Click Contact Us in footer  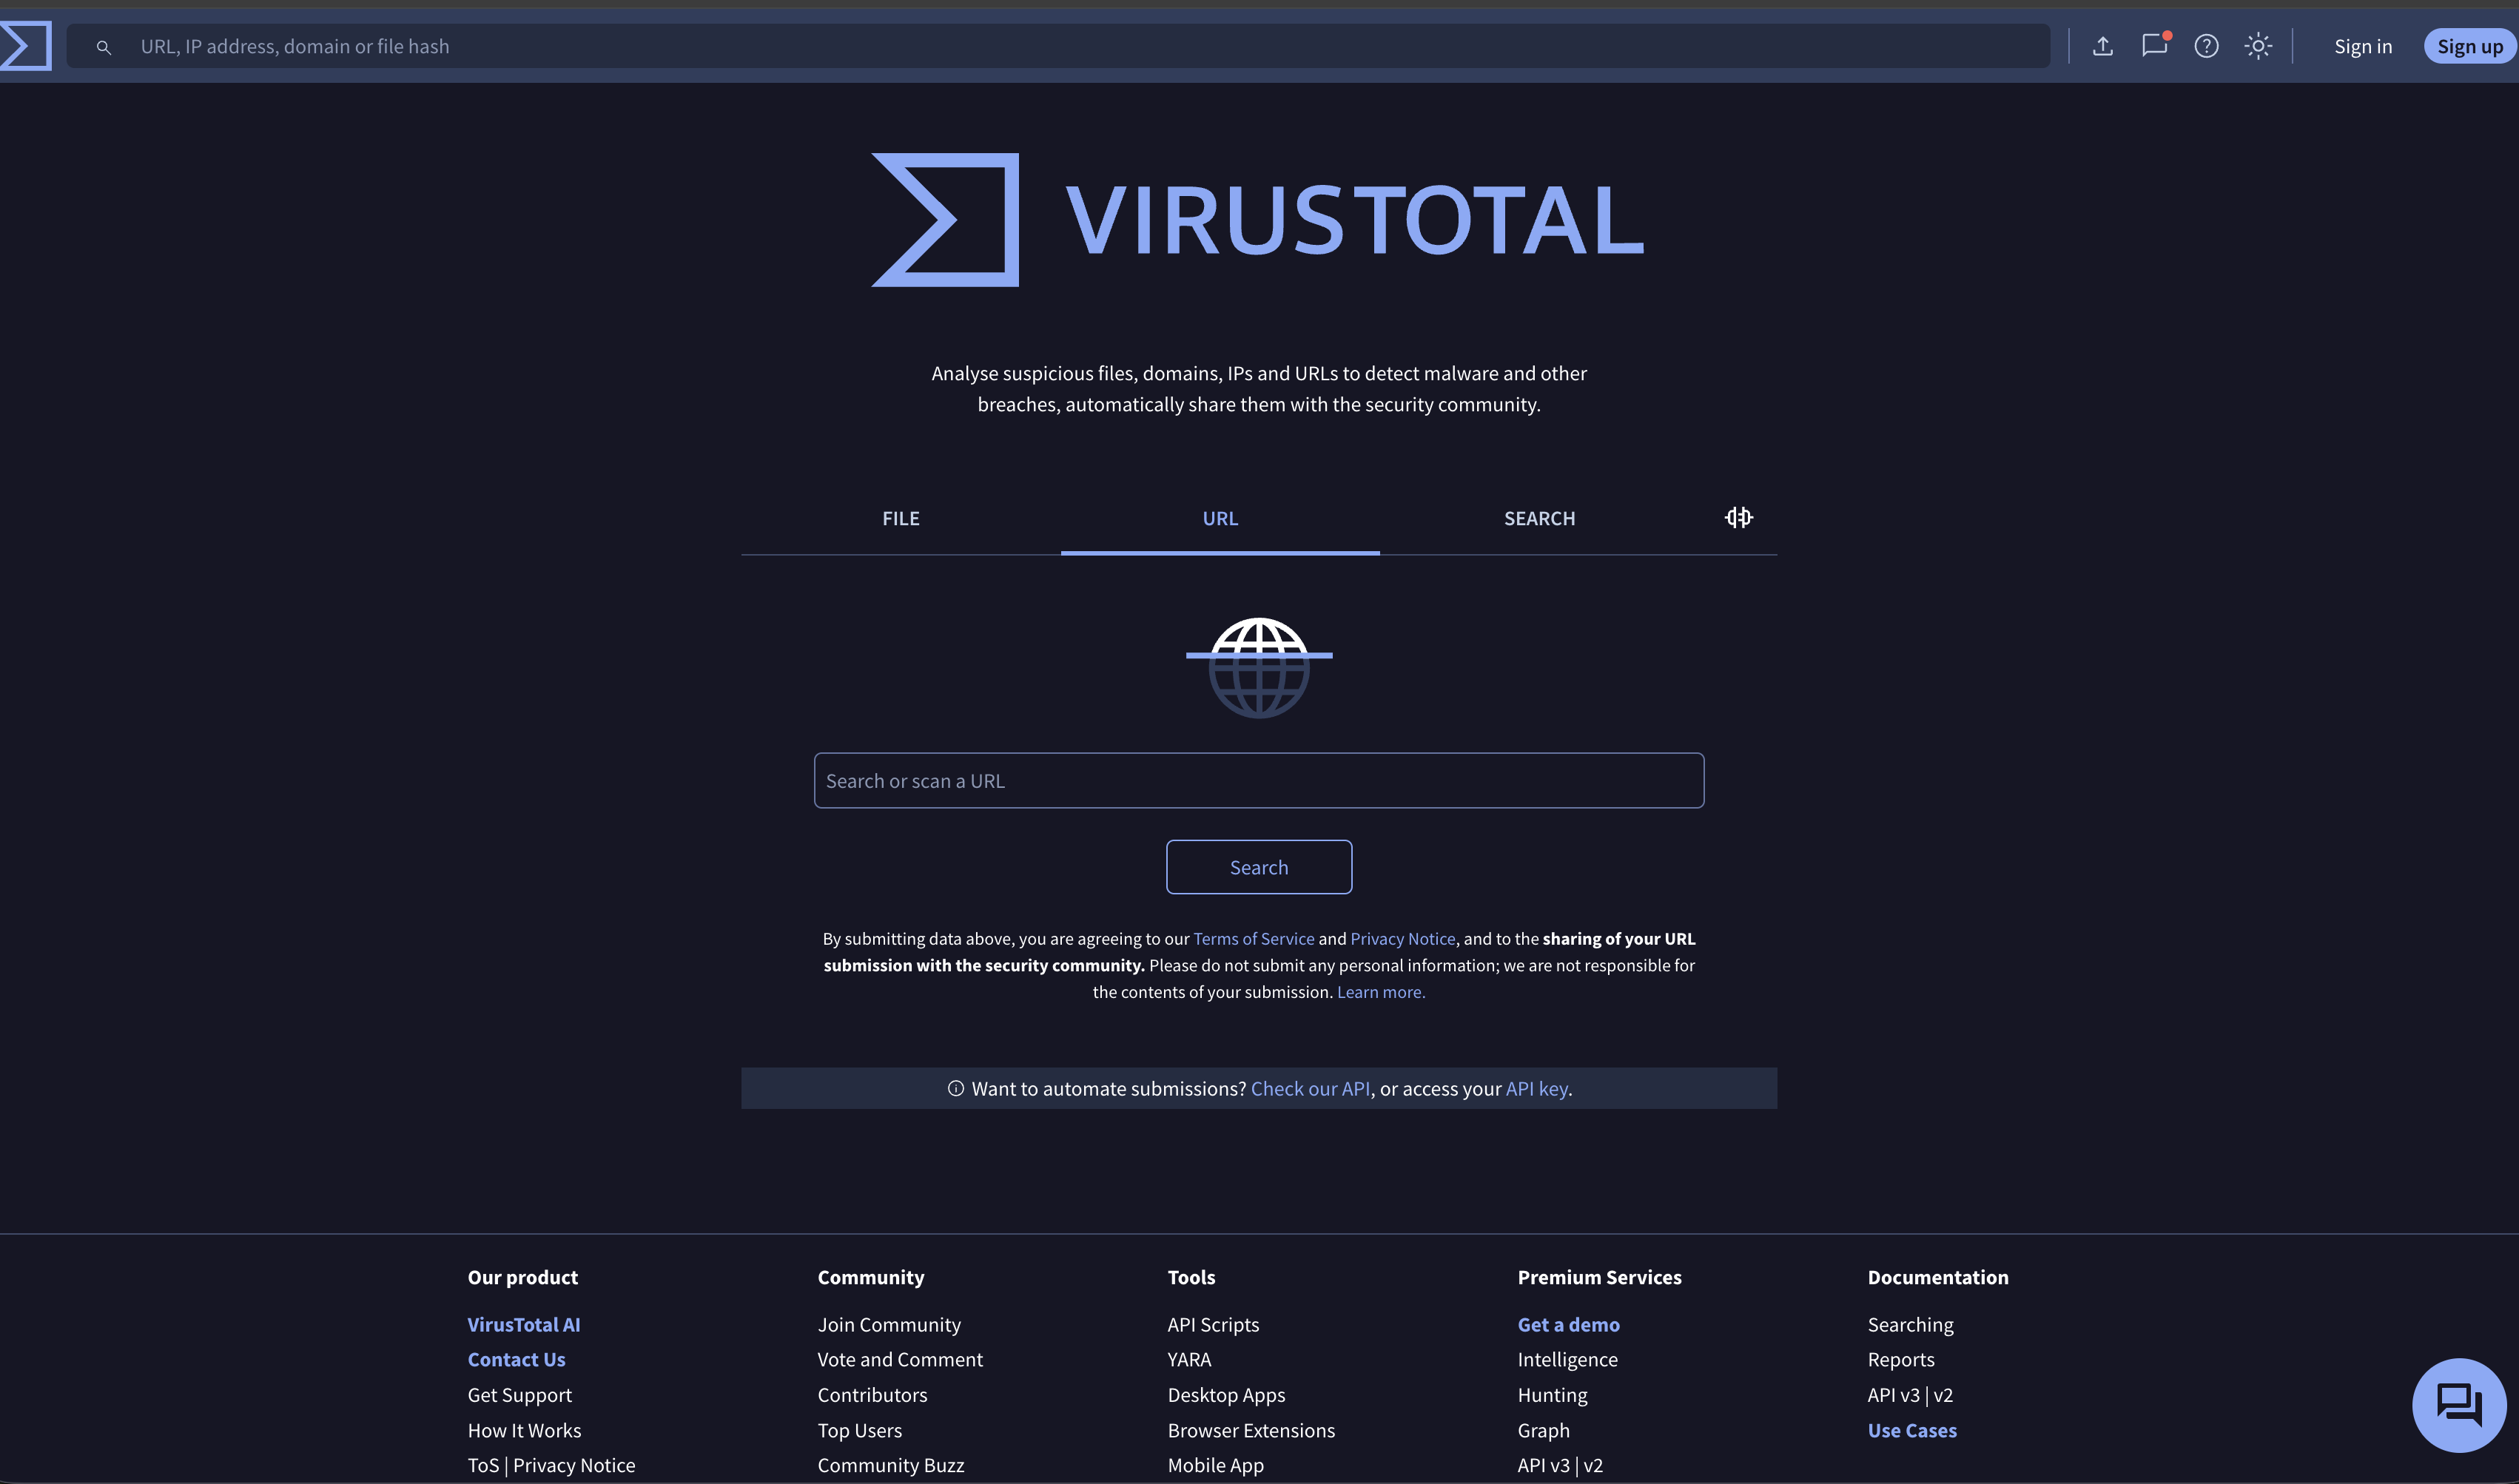click(516, 1359)
